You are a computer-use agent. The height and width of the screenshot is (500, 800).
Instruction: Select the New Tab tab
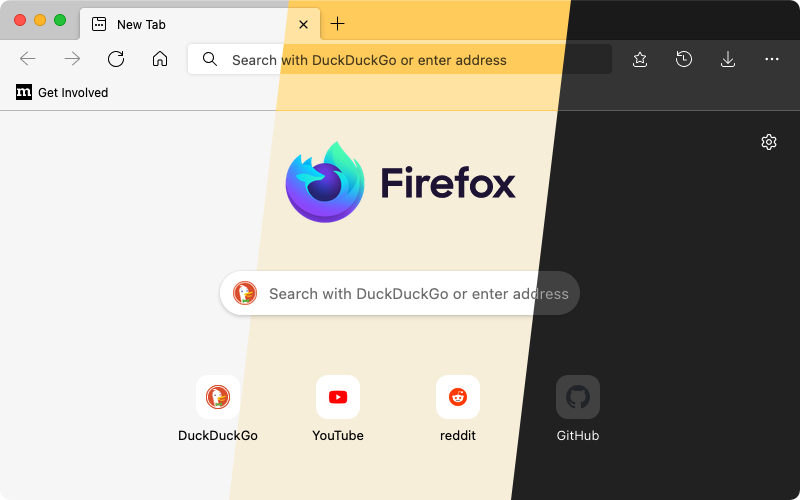coord(200,24)
